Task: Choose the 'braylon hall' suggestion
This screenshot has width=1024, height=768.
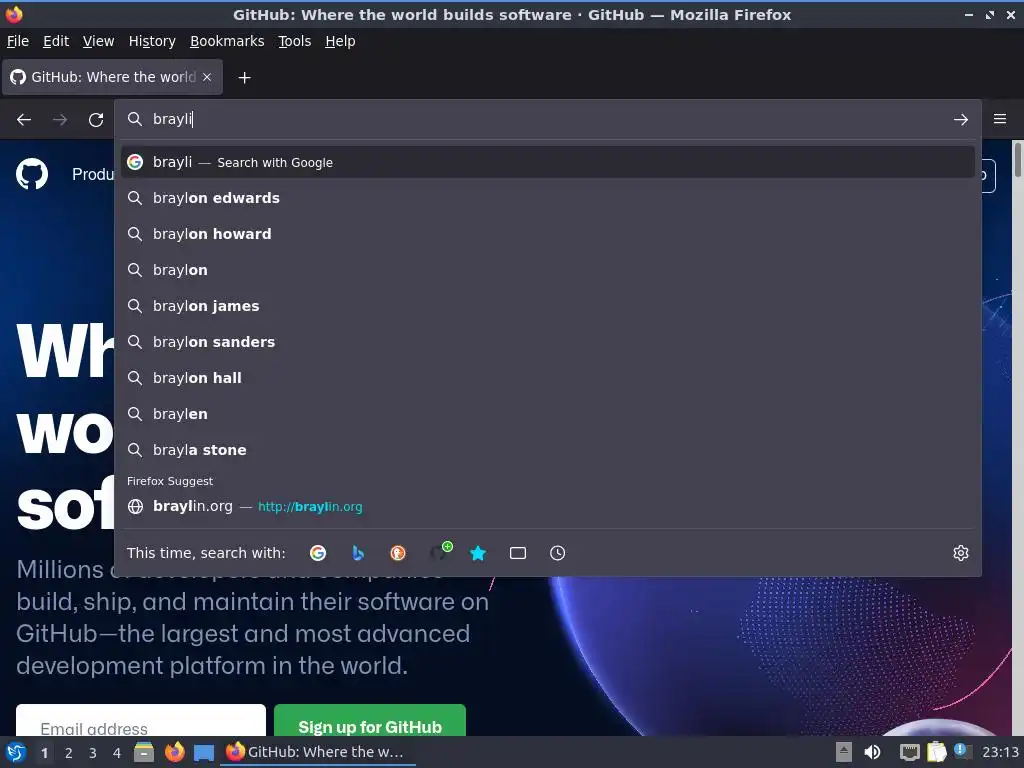Action: click(x=547, y=377)
